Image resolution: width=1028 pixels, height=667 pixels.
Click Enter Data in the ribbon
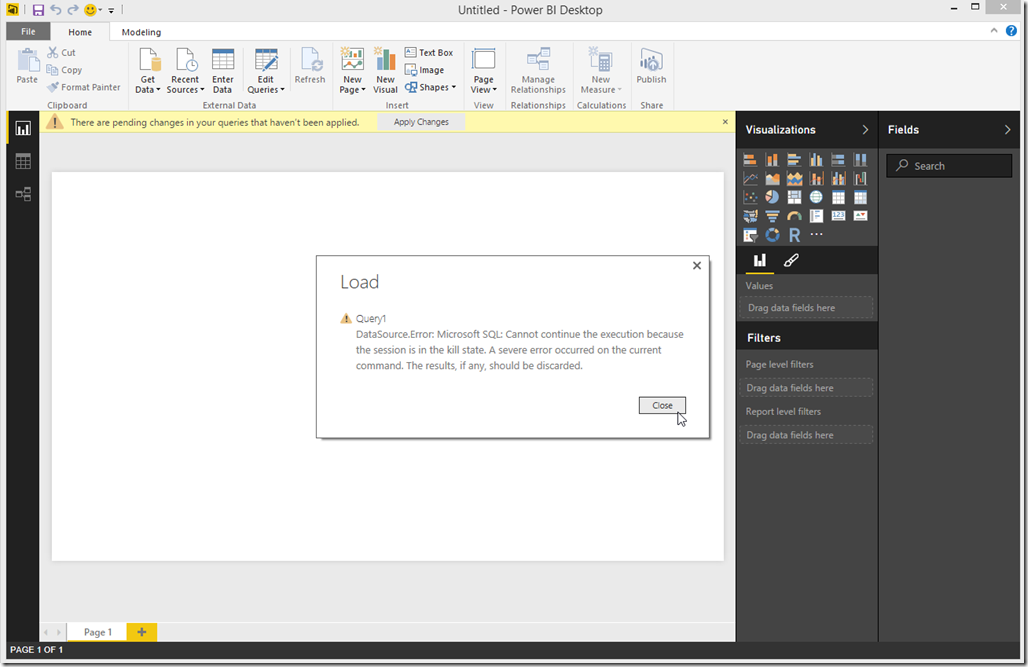222,71
